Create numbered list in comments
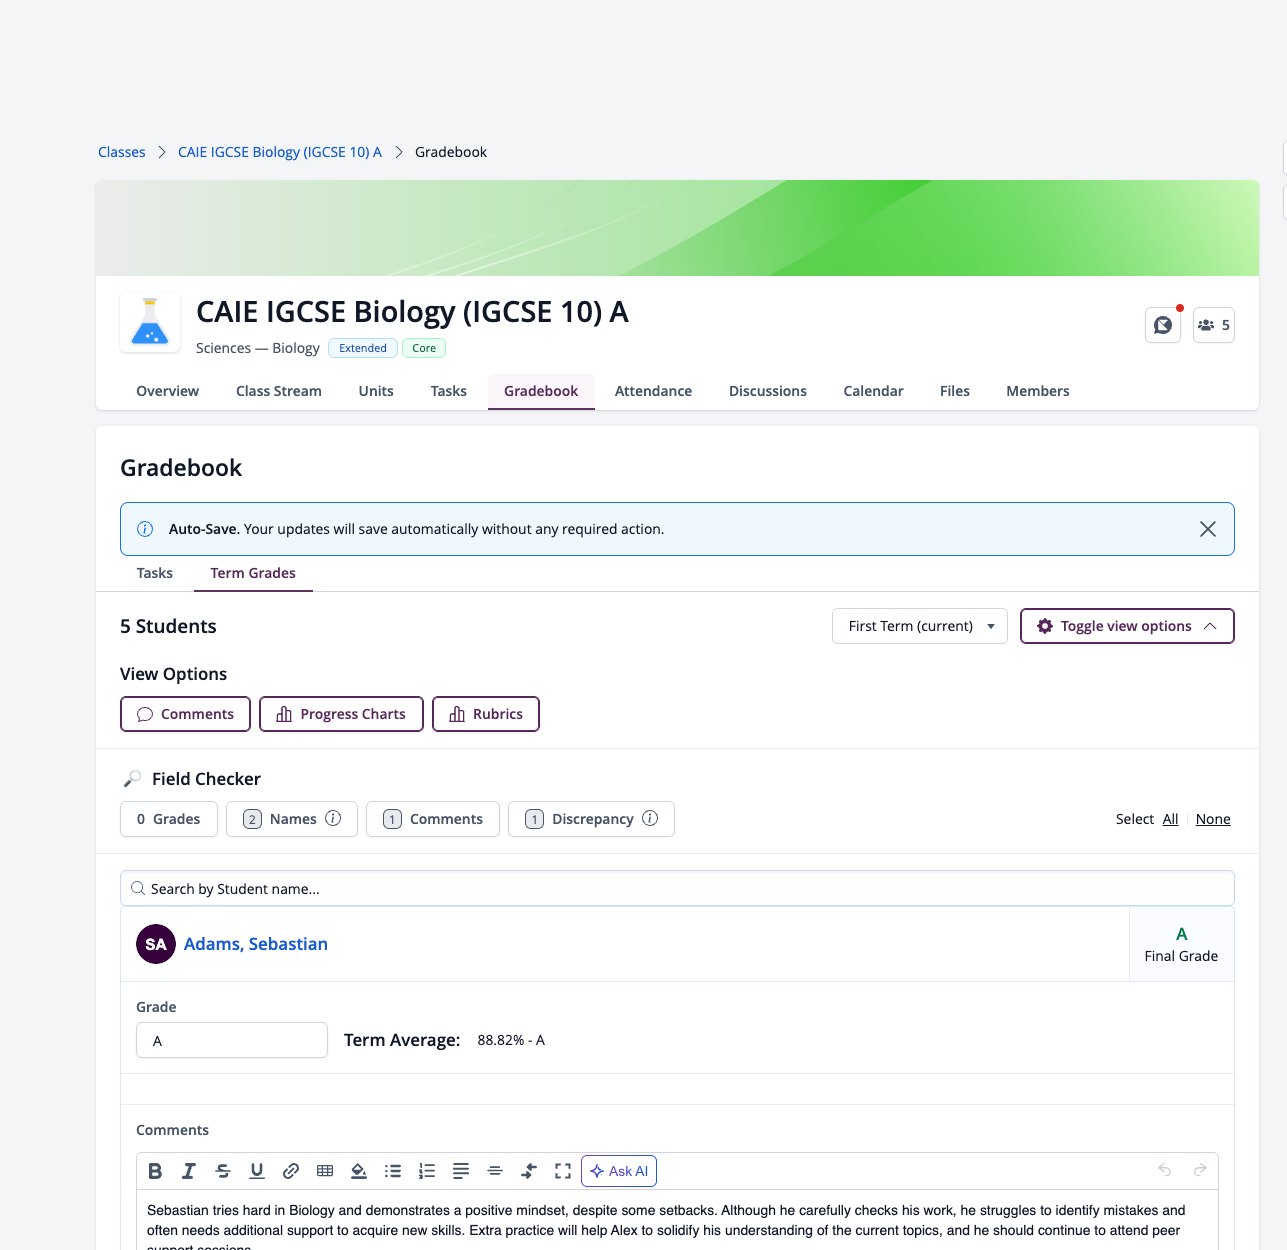Viewport: 1287px width, 1250px height. pos(427,1171)
